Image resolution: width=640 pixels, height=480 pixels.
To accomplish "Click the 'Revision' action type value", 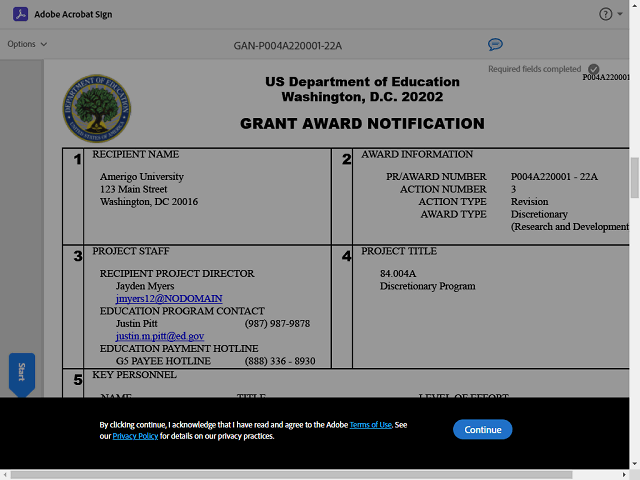I will click(529, 202).
